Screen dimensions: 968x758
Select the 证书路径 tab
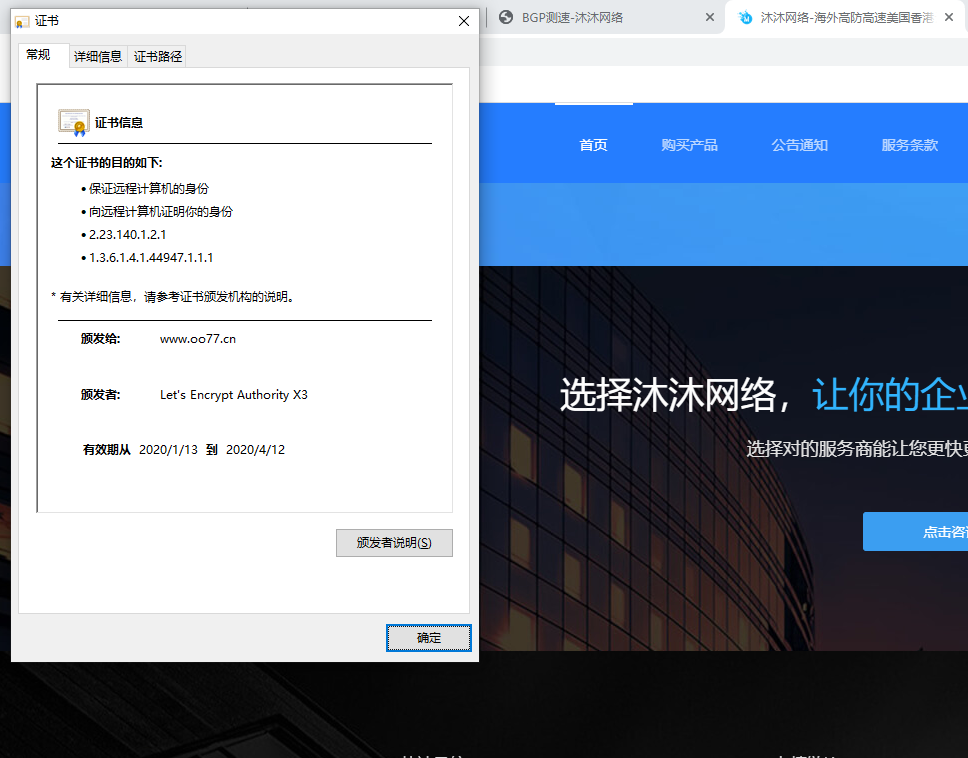158,57
